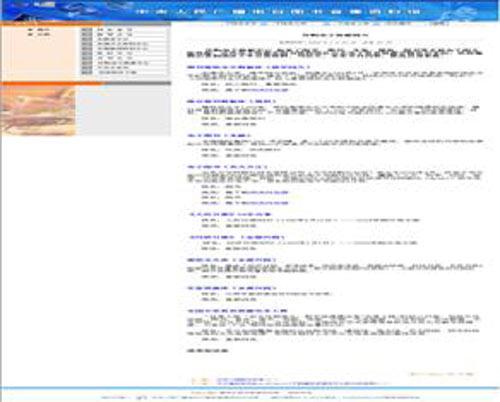The image size is (500, 402).
Task: Open the first item in the top navigation bar
Action: click(x=142, y=12)
